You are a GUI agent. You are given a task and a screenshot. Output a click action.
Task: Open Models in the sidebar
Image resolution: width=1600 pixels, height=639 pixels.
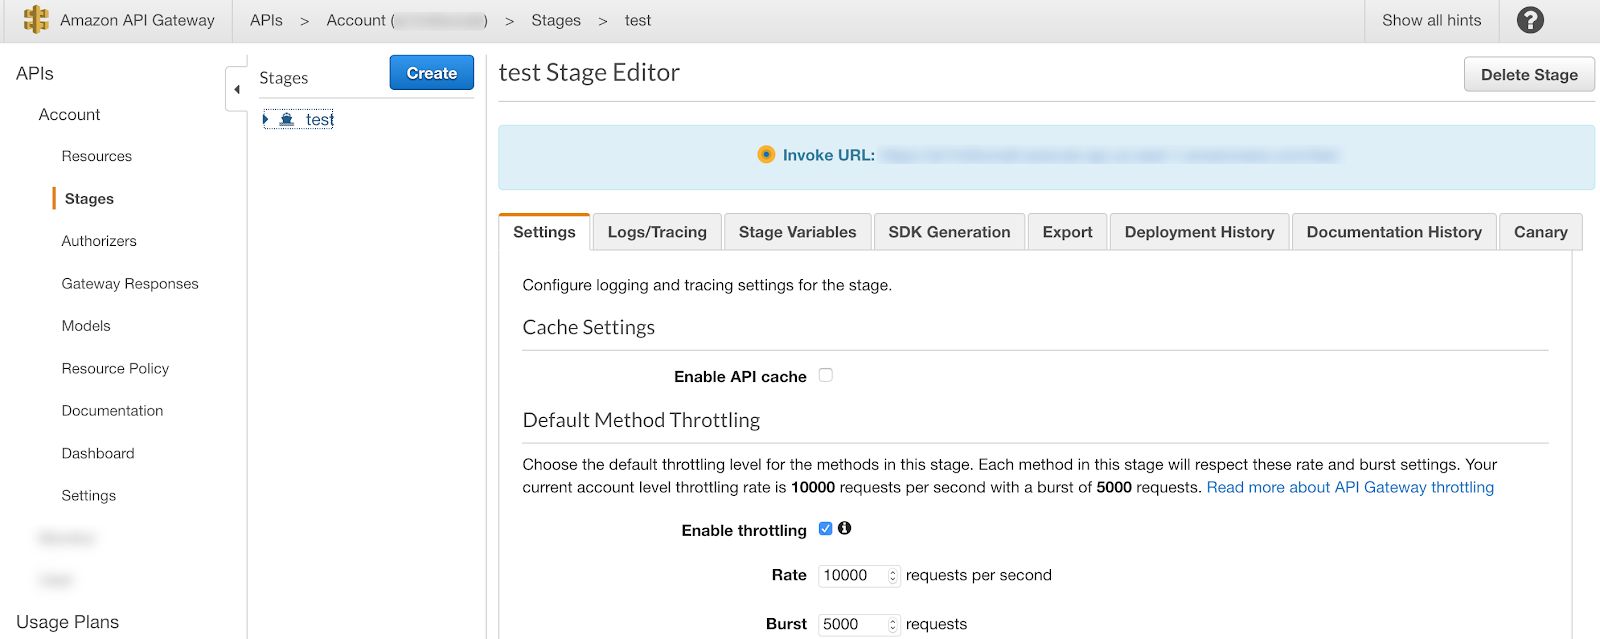(x=86, y=326)
